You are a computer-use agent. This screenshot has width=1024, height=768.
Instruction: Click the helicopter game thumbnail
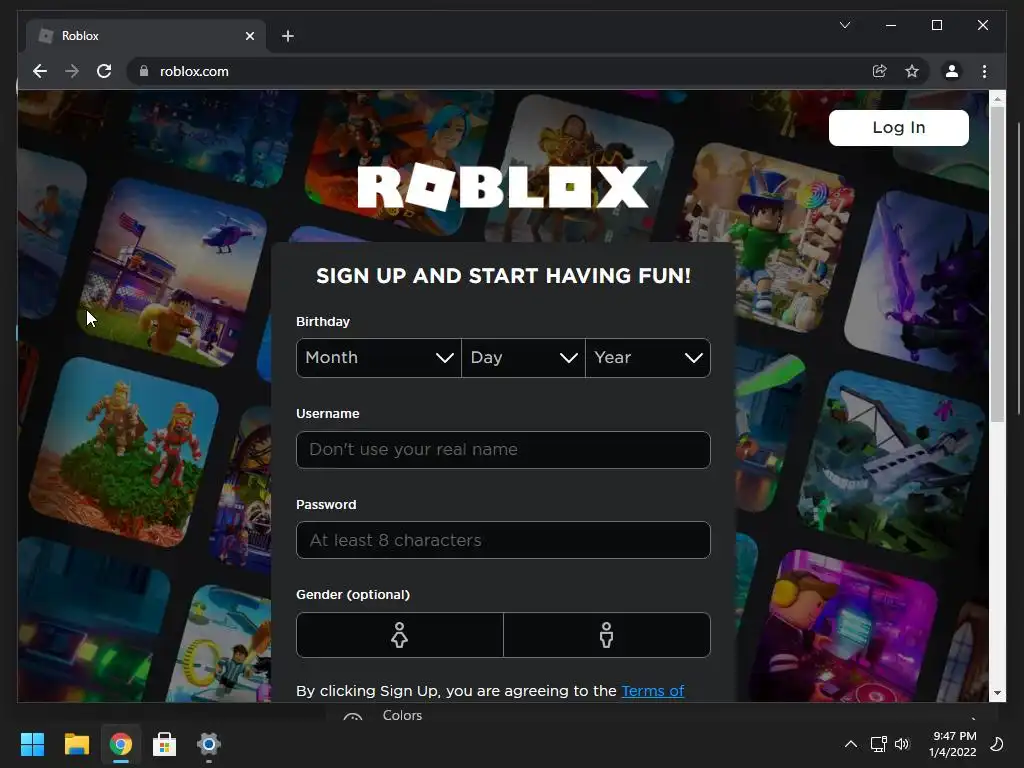(172, 272)
